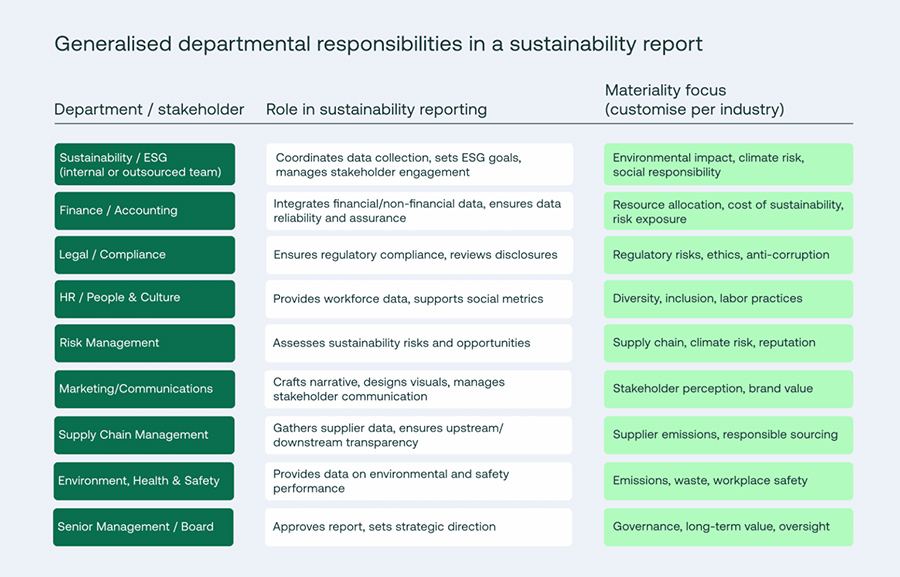This screenshot has width=900, height=577.
Task: Select the 'Supplier emissions, responsible sourcing' box
Action: coord(728,435)
